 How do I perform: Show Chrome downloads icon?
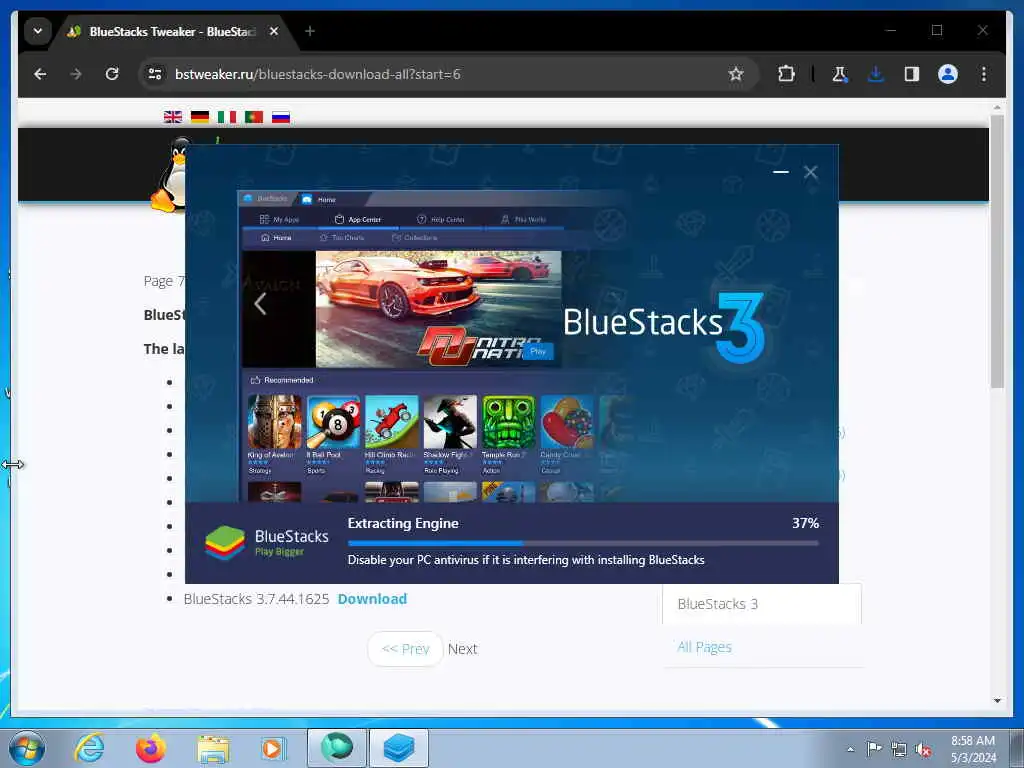[876, 74]
